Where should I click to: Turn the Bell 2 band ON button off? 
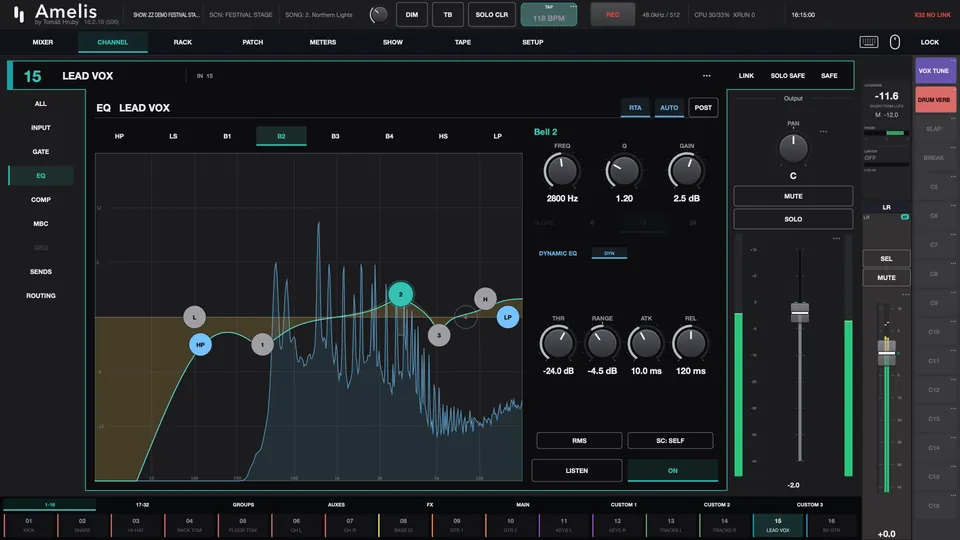tap(672, 470)
